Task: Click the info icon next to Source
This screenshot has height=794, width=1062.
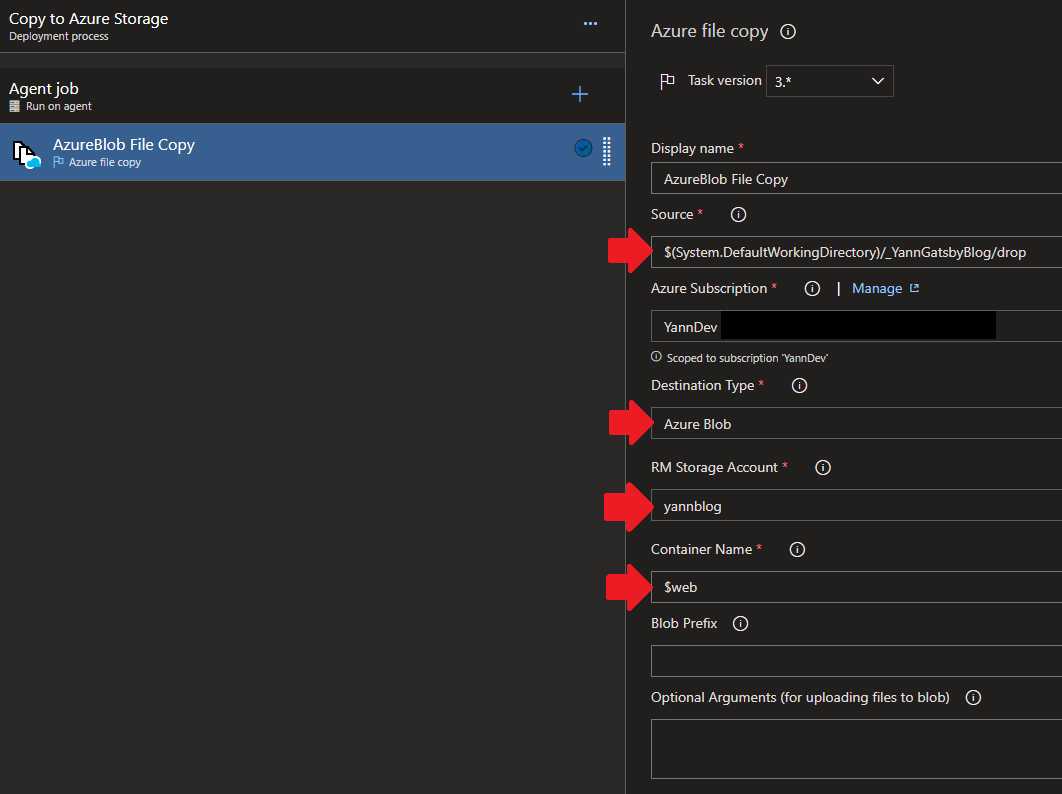Action: [x=739, y=215]
